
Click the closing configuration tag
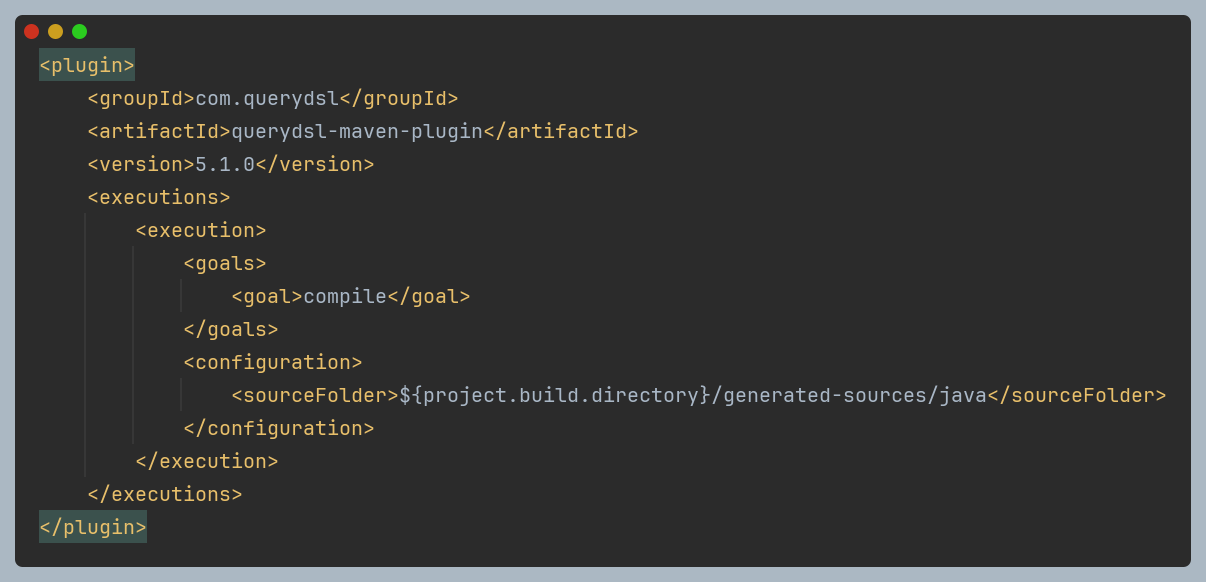(279, 428)
